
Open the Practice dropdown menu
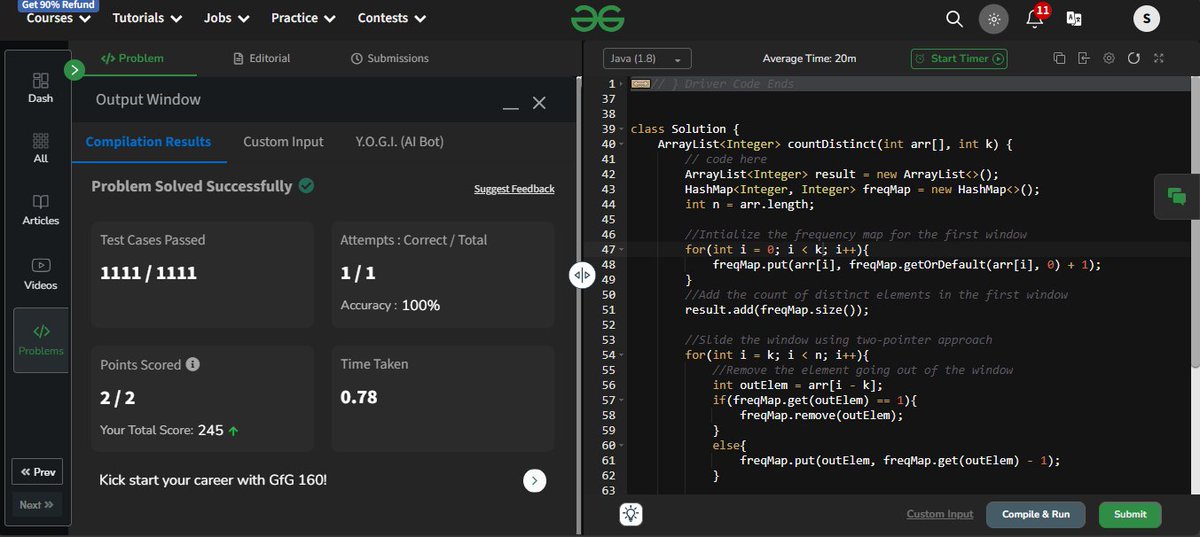coord(303,18)
